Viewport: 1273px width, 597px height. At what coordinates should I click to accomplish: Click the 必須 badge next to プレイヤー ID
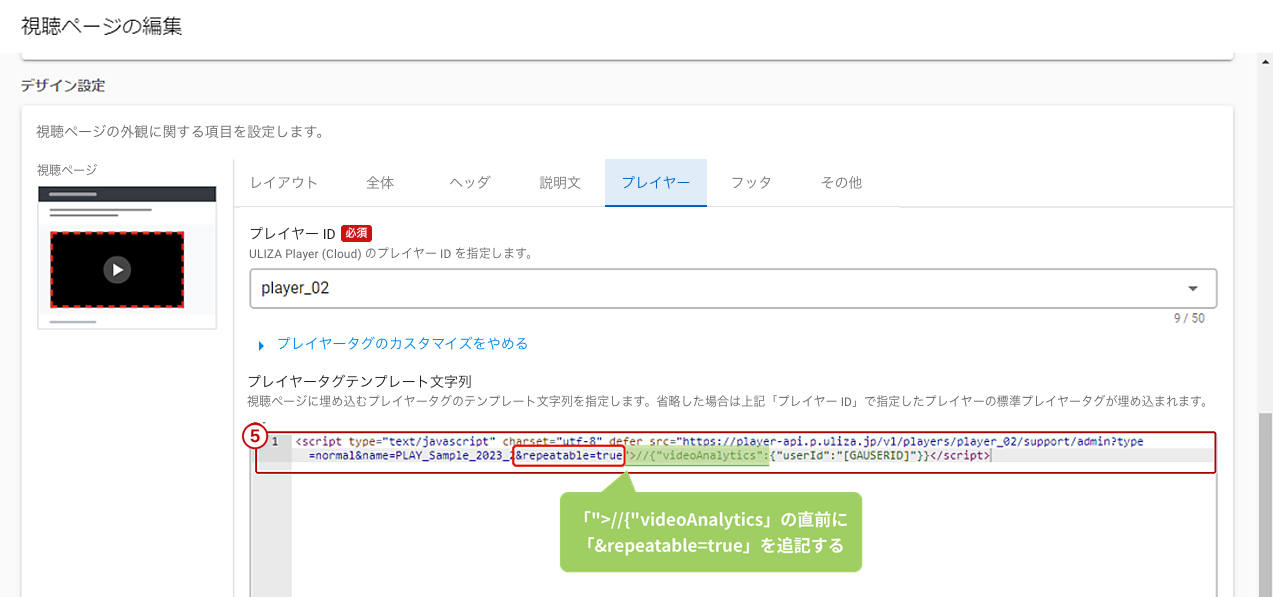[x=357, y=233]
